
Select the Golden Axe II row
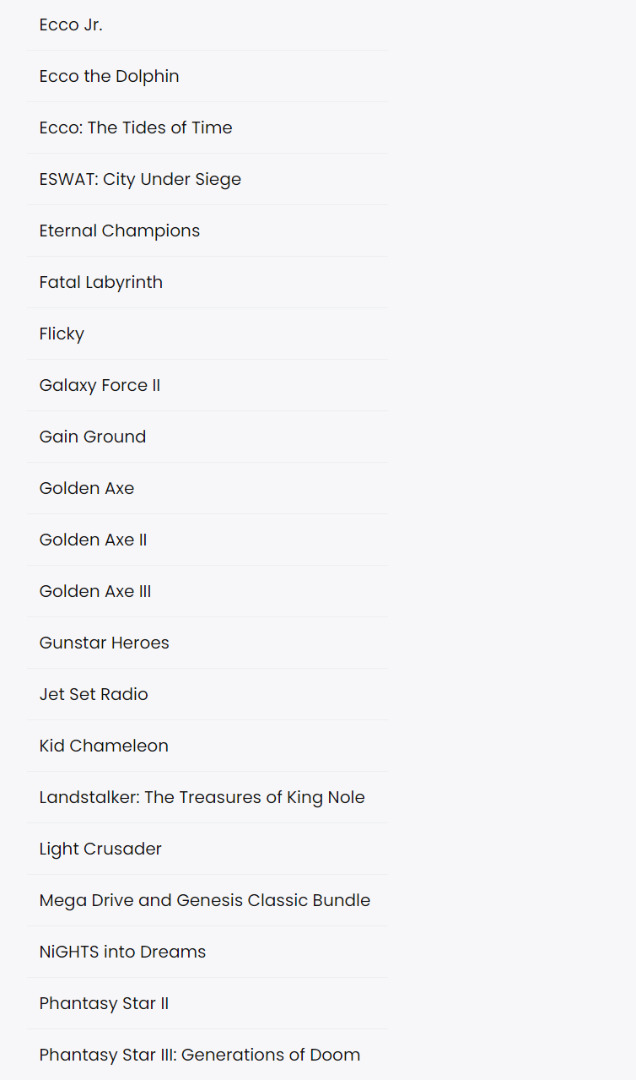pos(93,540)
